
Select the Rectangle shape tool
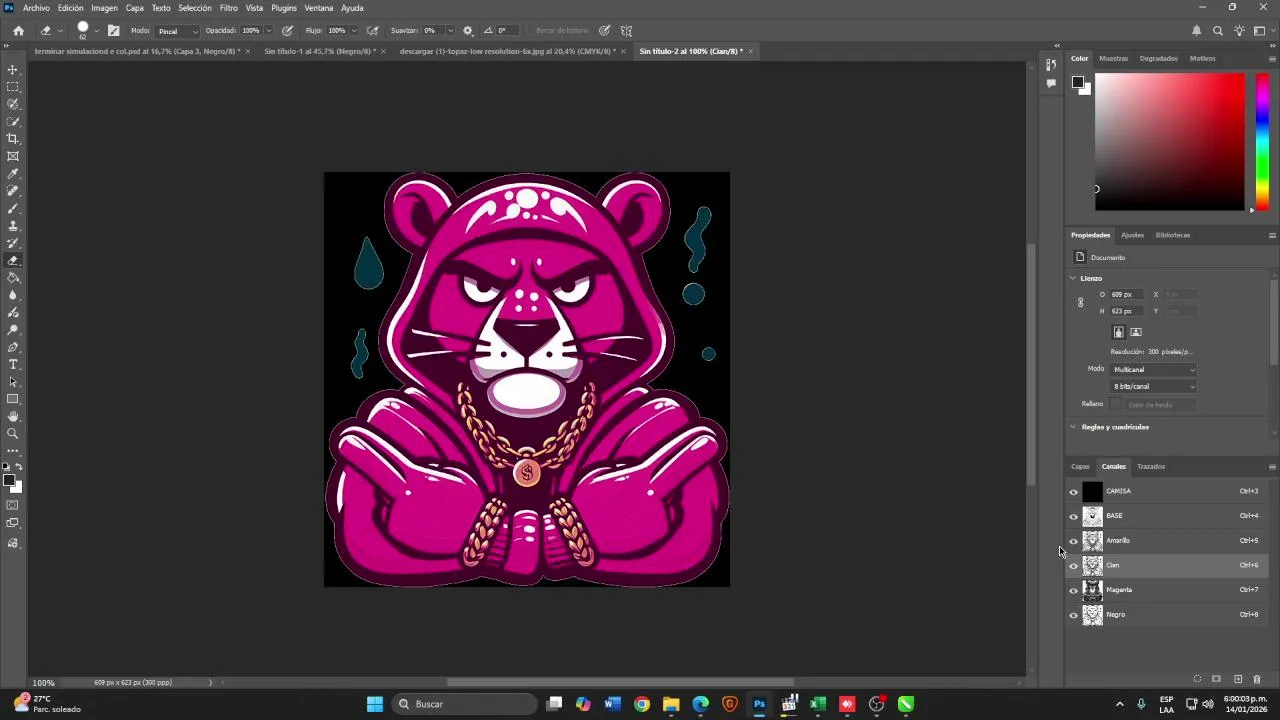(x=13, y=399)
